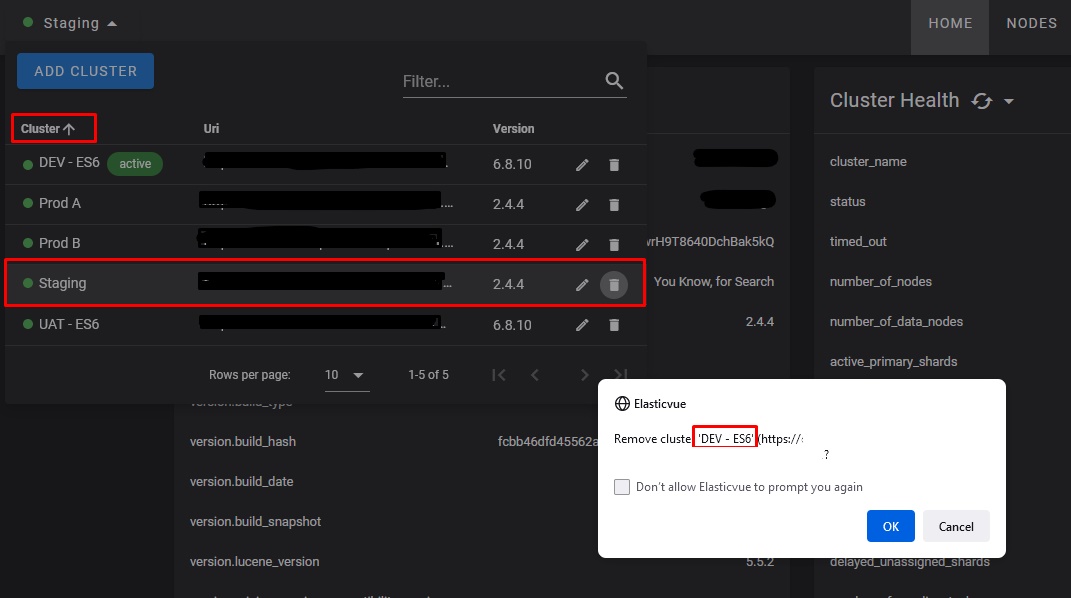The height and width of the screenshot is (598, 1071).
Task: Go to the next pagination page
Action: (584, 374)
